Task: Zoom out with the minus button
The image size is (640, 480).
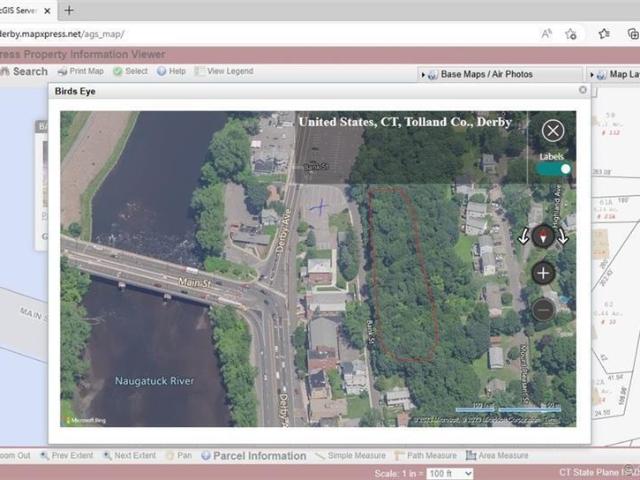Action: [x=543, y=309]
